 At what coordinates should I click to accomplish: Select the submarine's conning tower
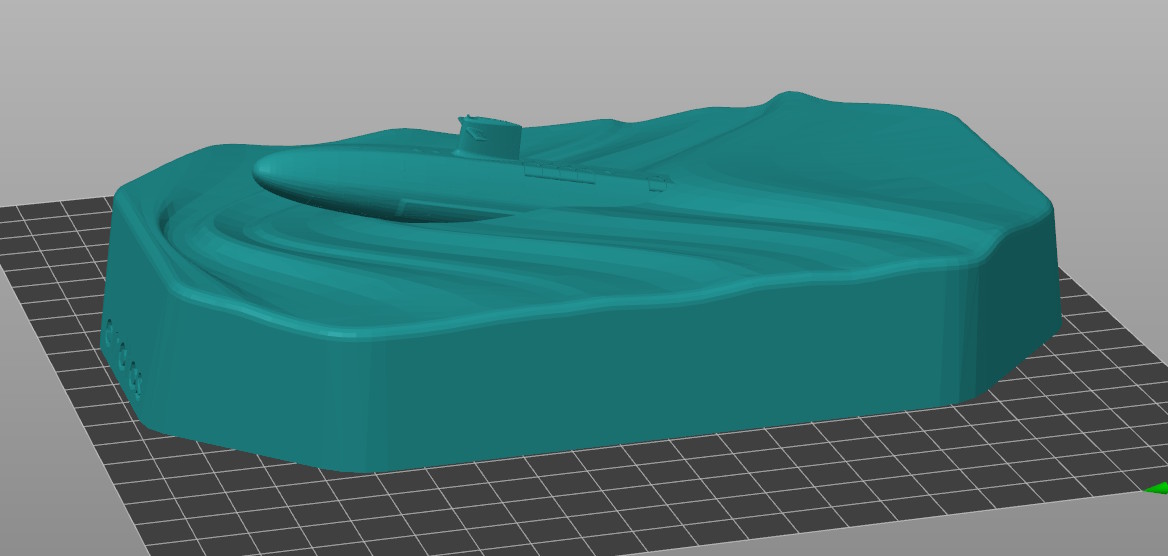coord(489,140)
